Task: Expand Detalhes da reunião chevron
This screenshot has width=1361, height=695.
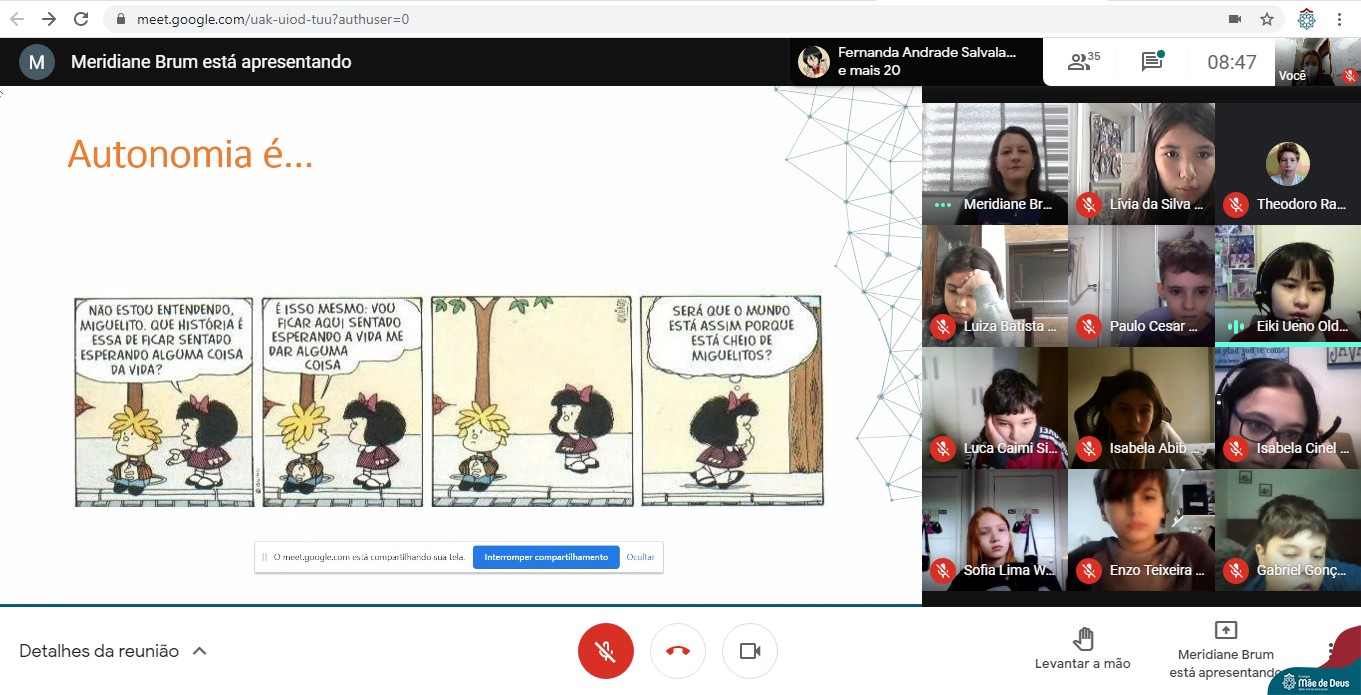Action: pos(199,651)
